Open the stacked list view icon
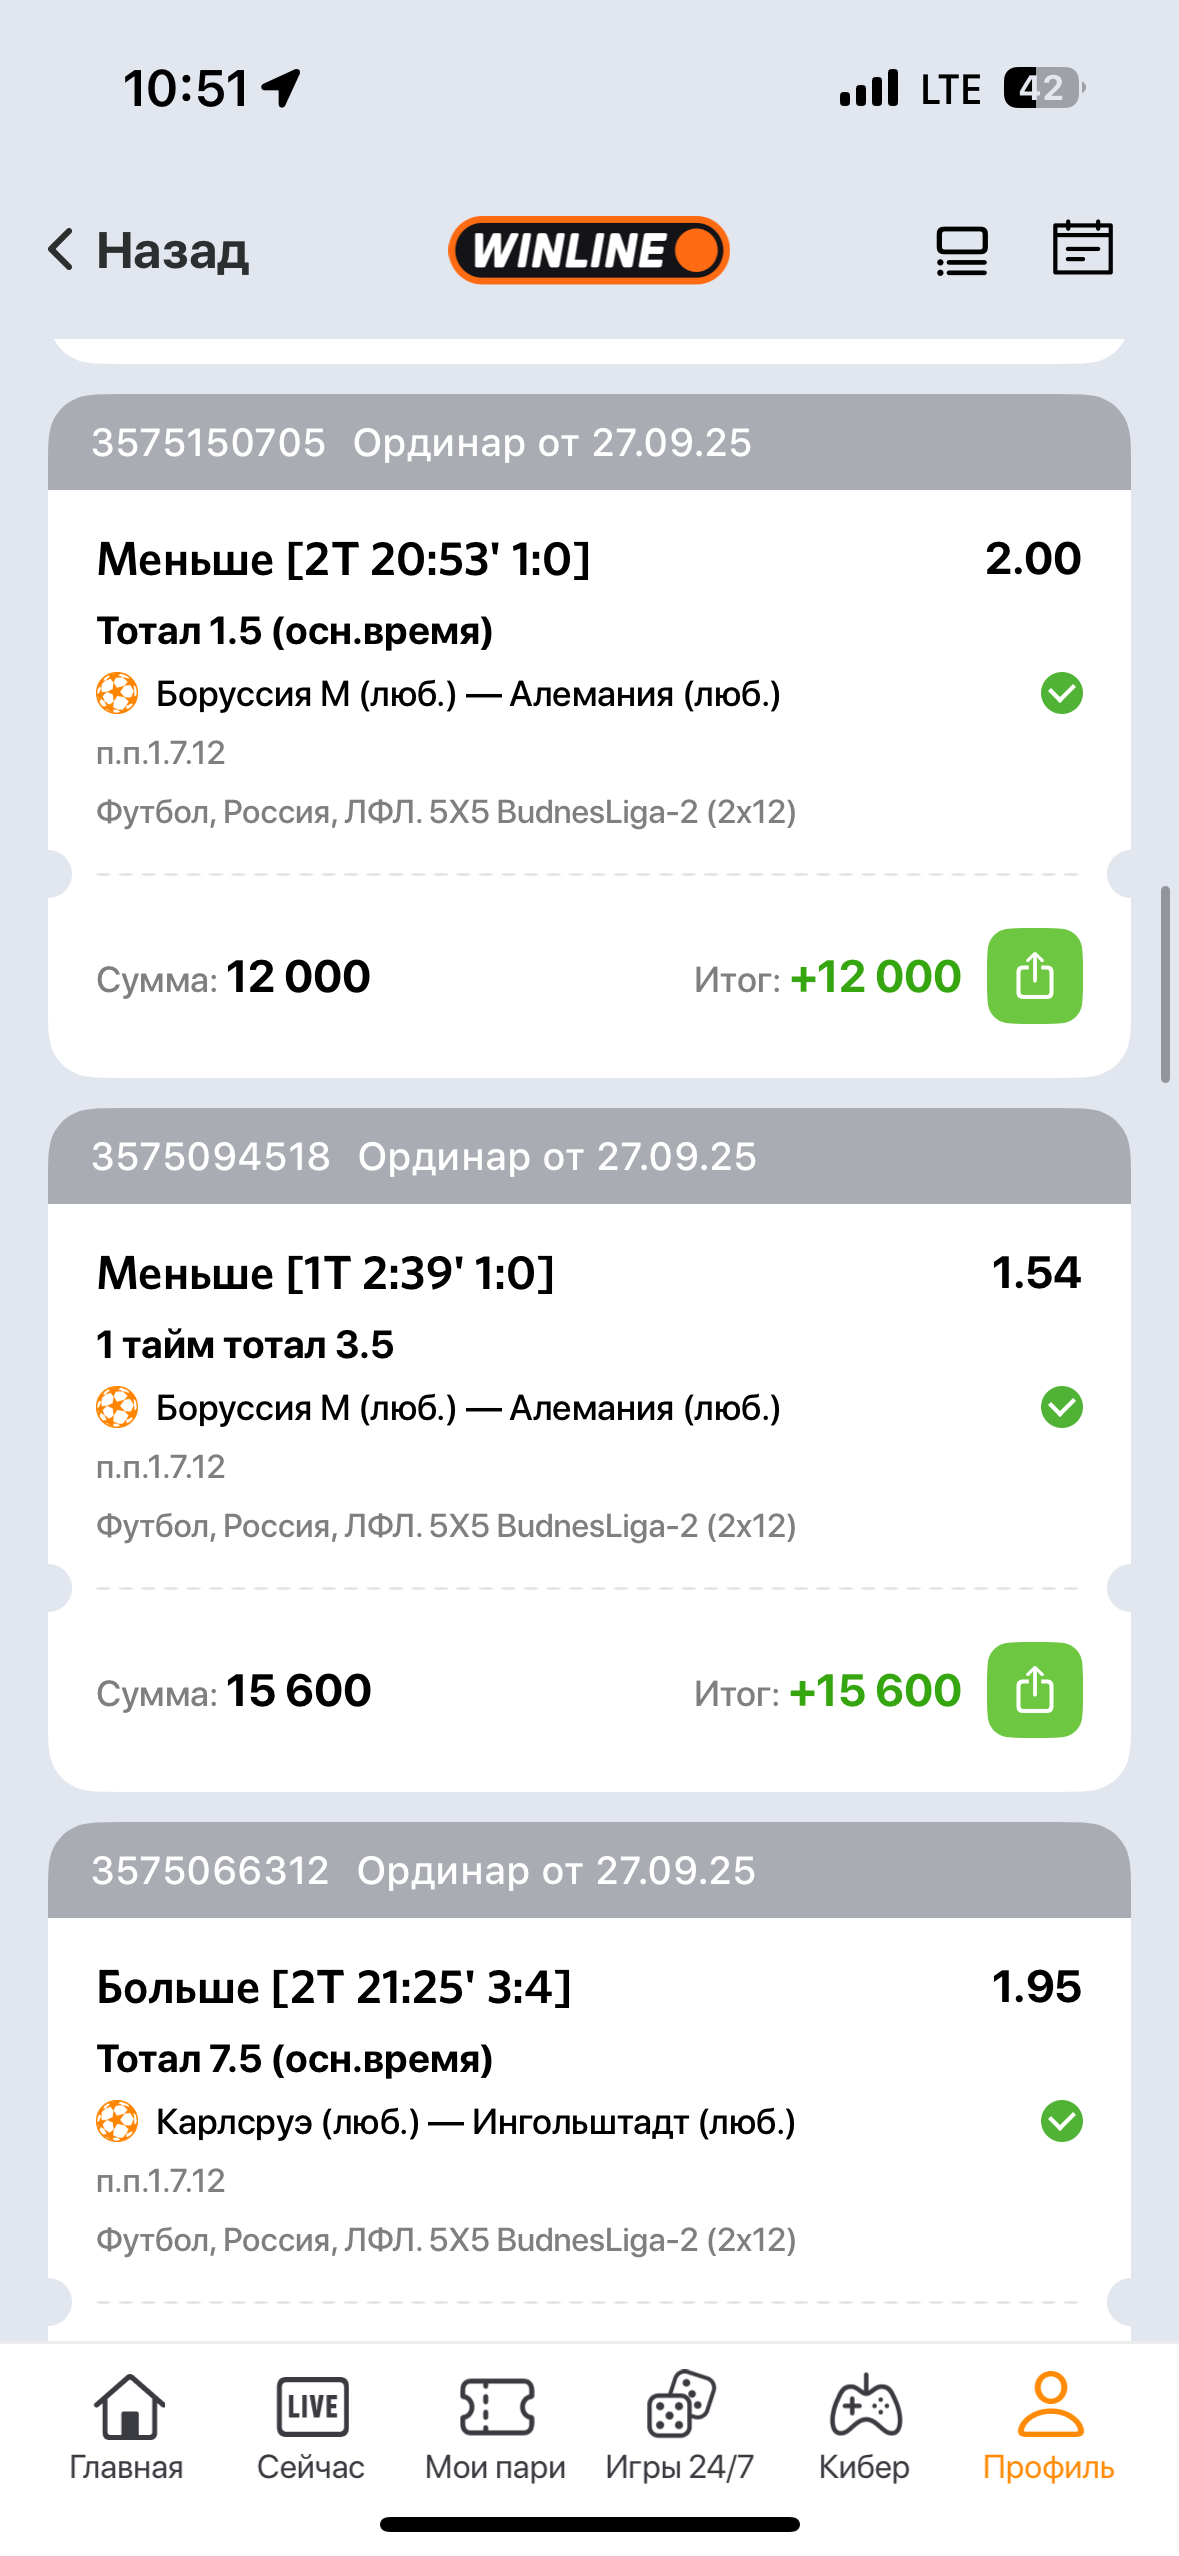 pos(962,250)
